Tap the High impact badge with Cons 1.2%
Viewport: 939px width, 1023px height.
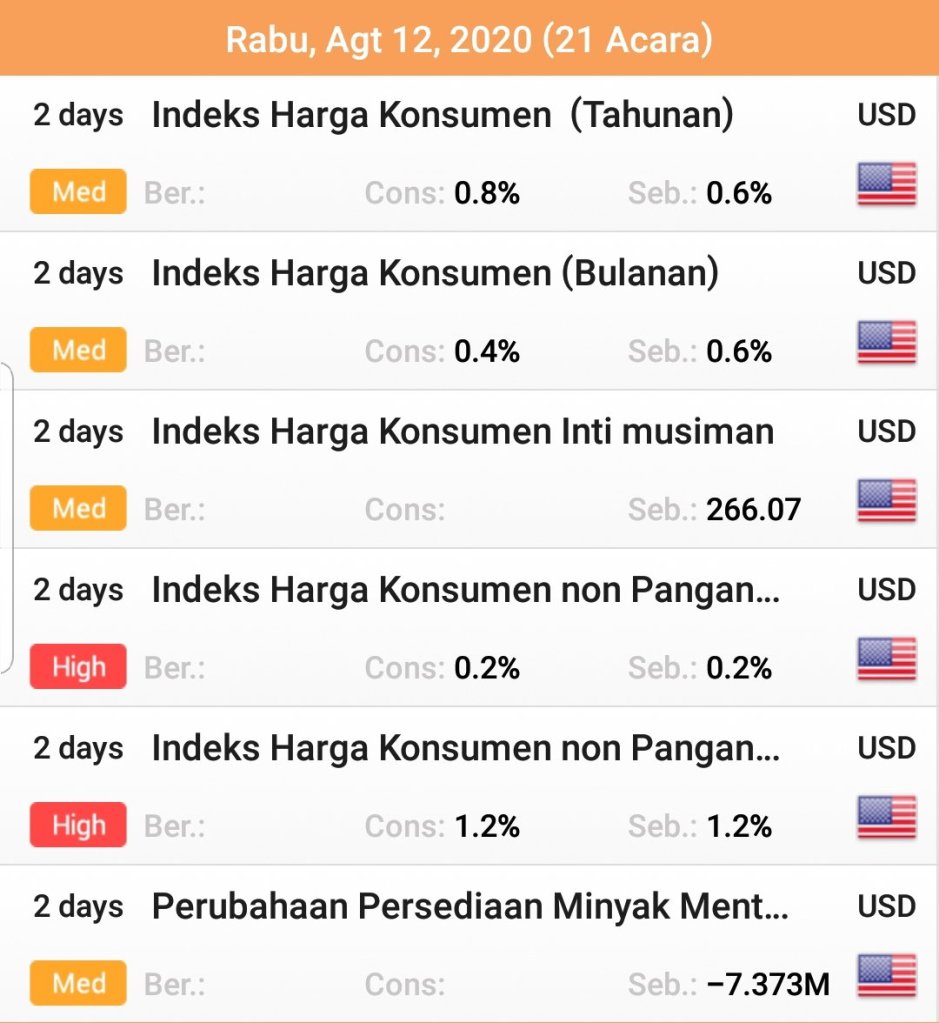(78, 825)
